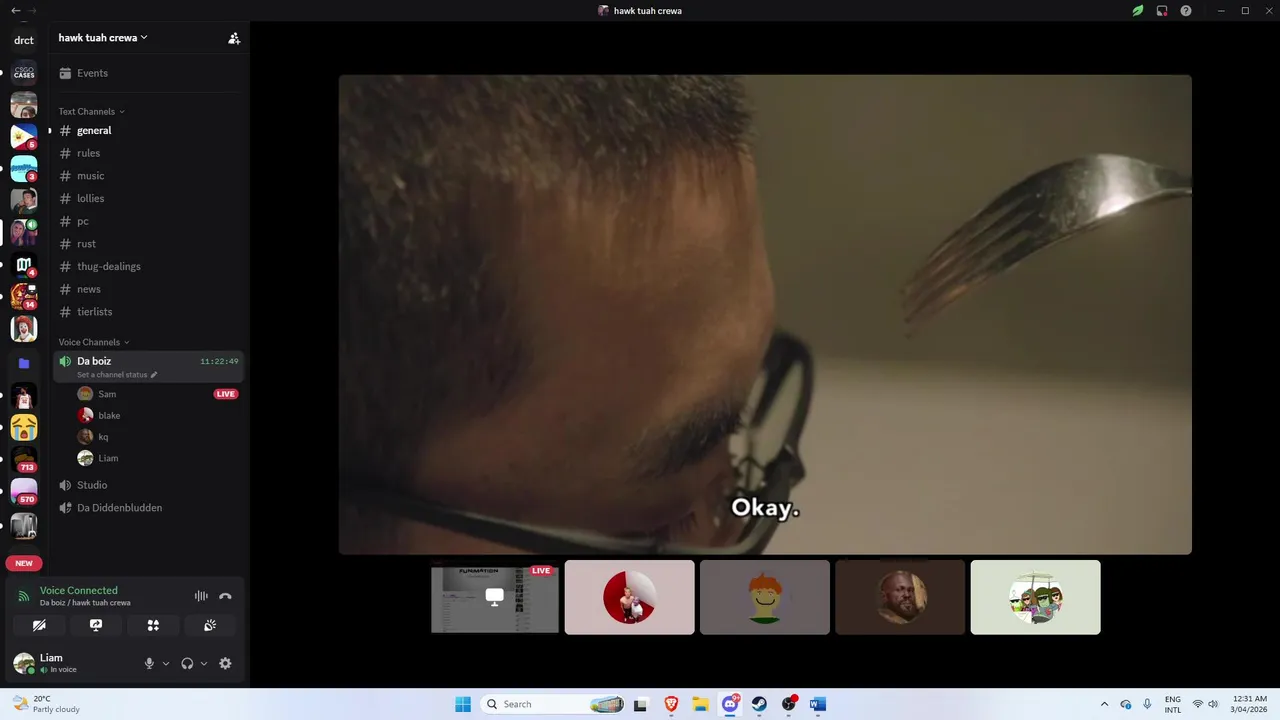
Task: Click the Share Your Screen button
Action: pos(96,625)
